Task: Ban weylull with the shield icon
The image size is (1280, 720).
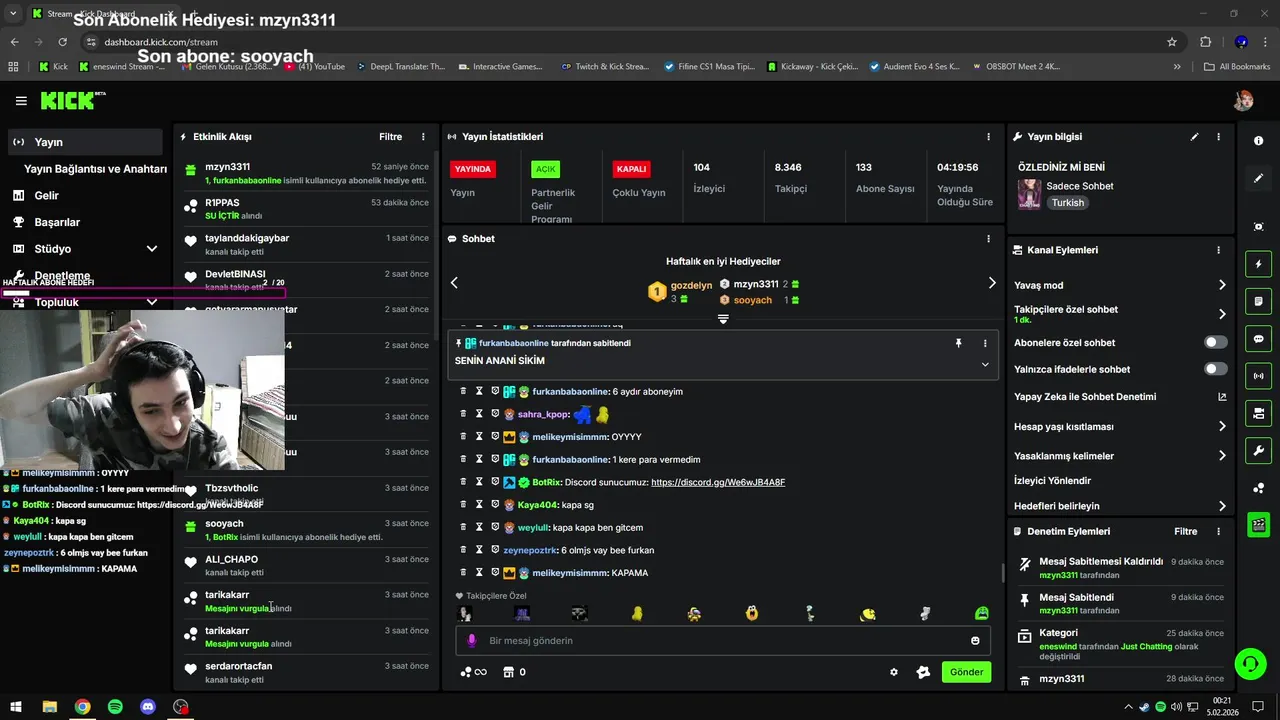Action: [x=495, y=527]
